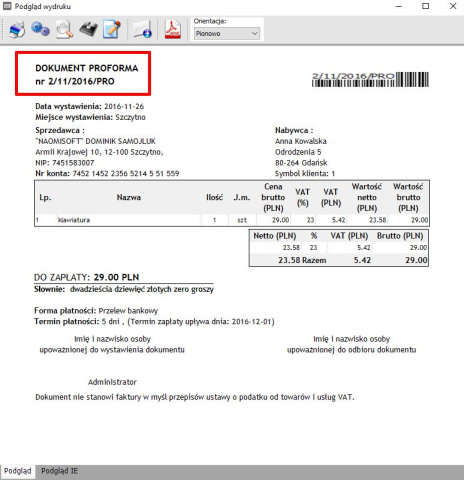Minimize the Podgląd wydruku window
This screenshot has height=480, width=464.
point(399,6)
